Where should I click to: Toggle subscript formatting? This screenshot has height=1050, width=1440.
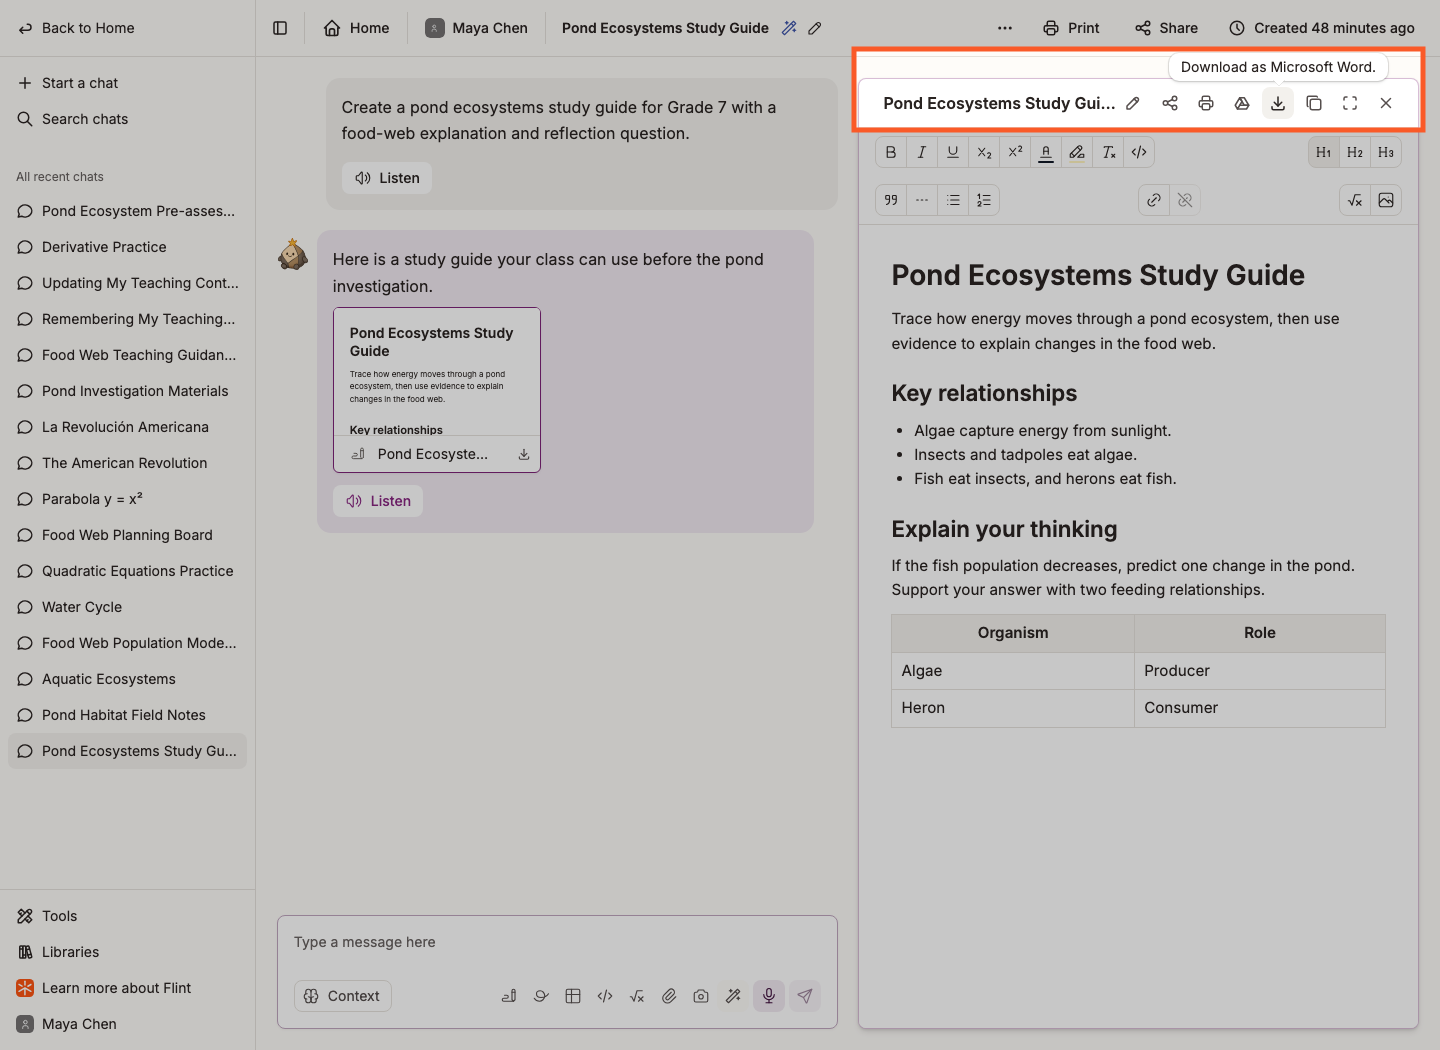984,152
